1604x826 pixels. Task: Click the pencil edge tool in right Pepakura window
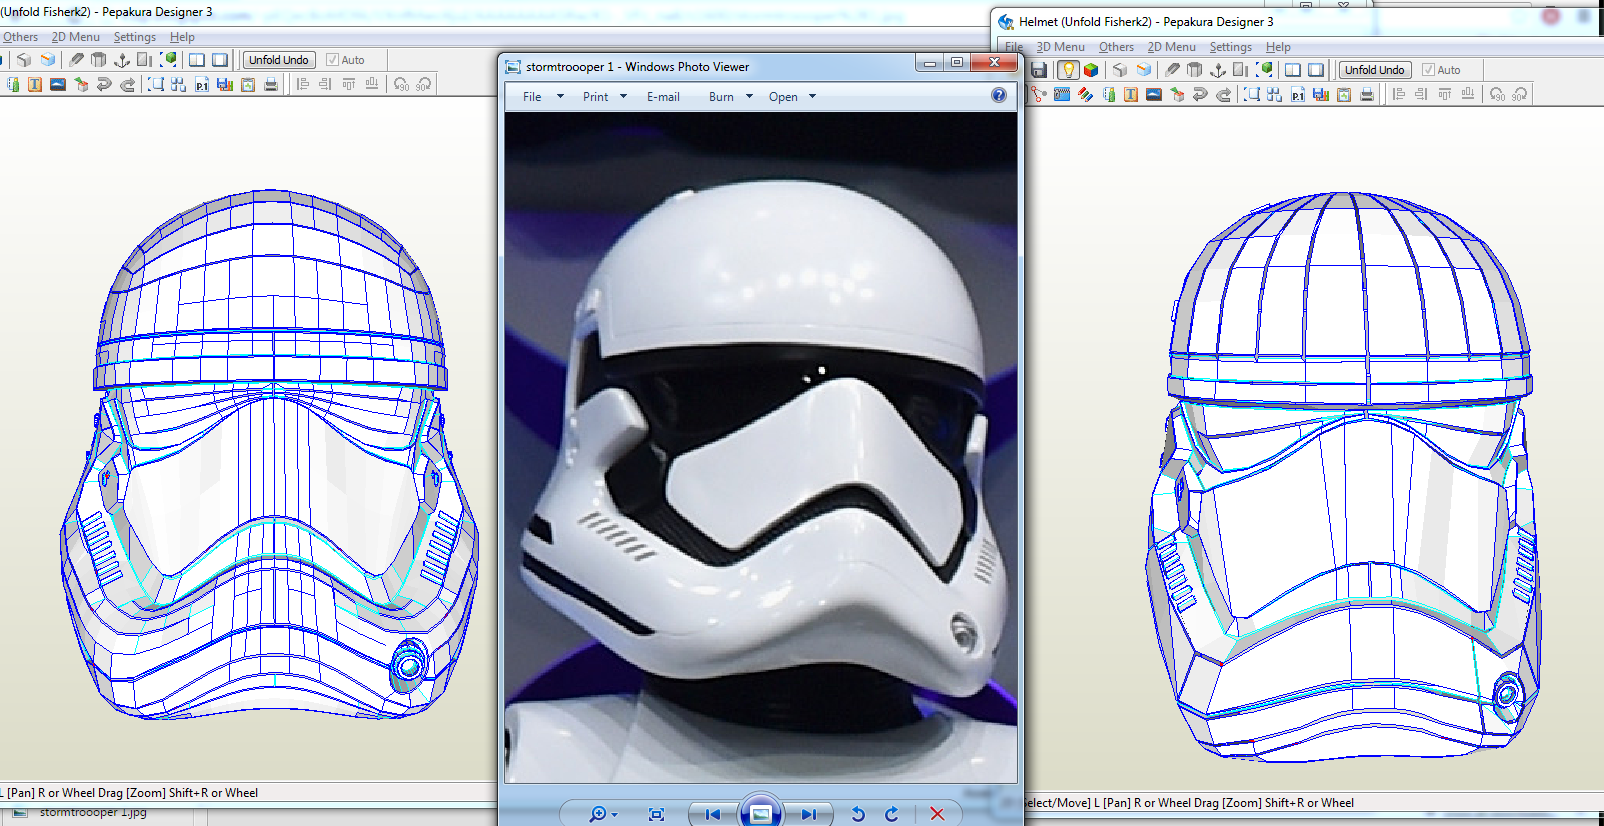click(x=1172, y=70)
